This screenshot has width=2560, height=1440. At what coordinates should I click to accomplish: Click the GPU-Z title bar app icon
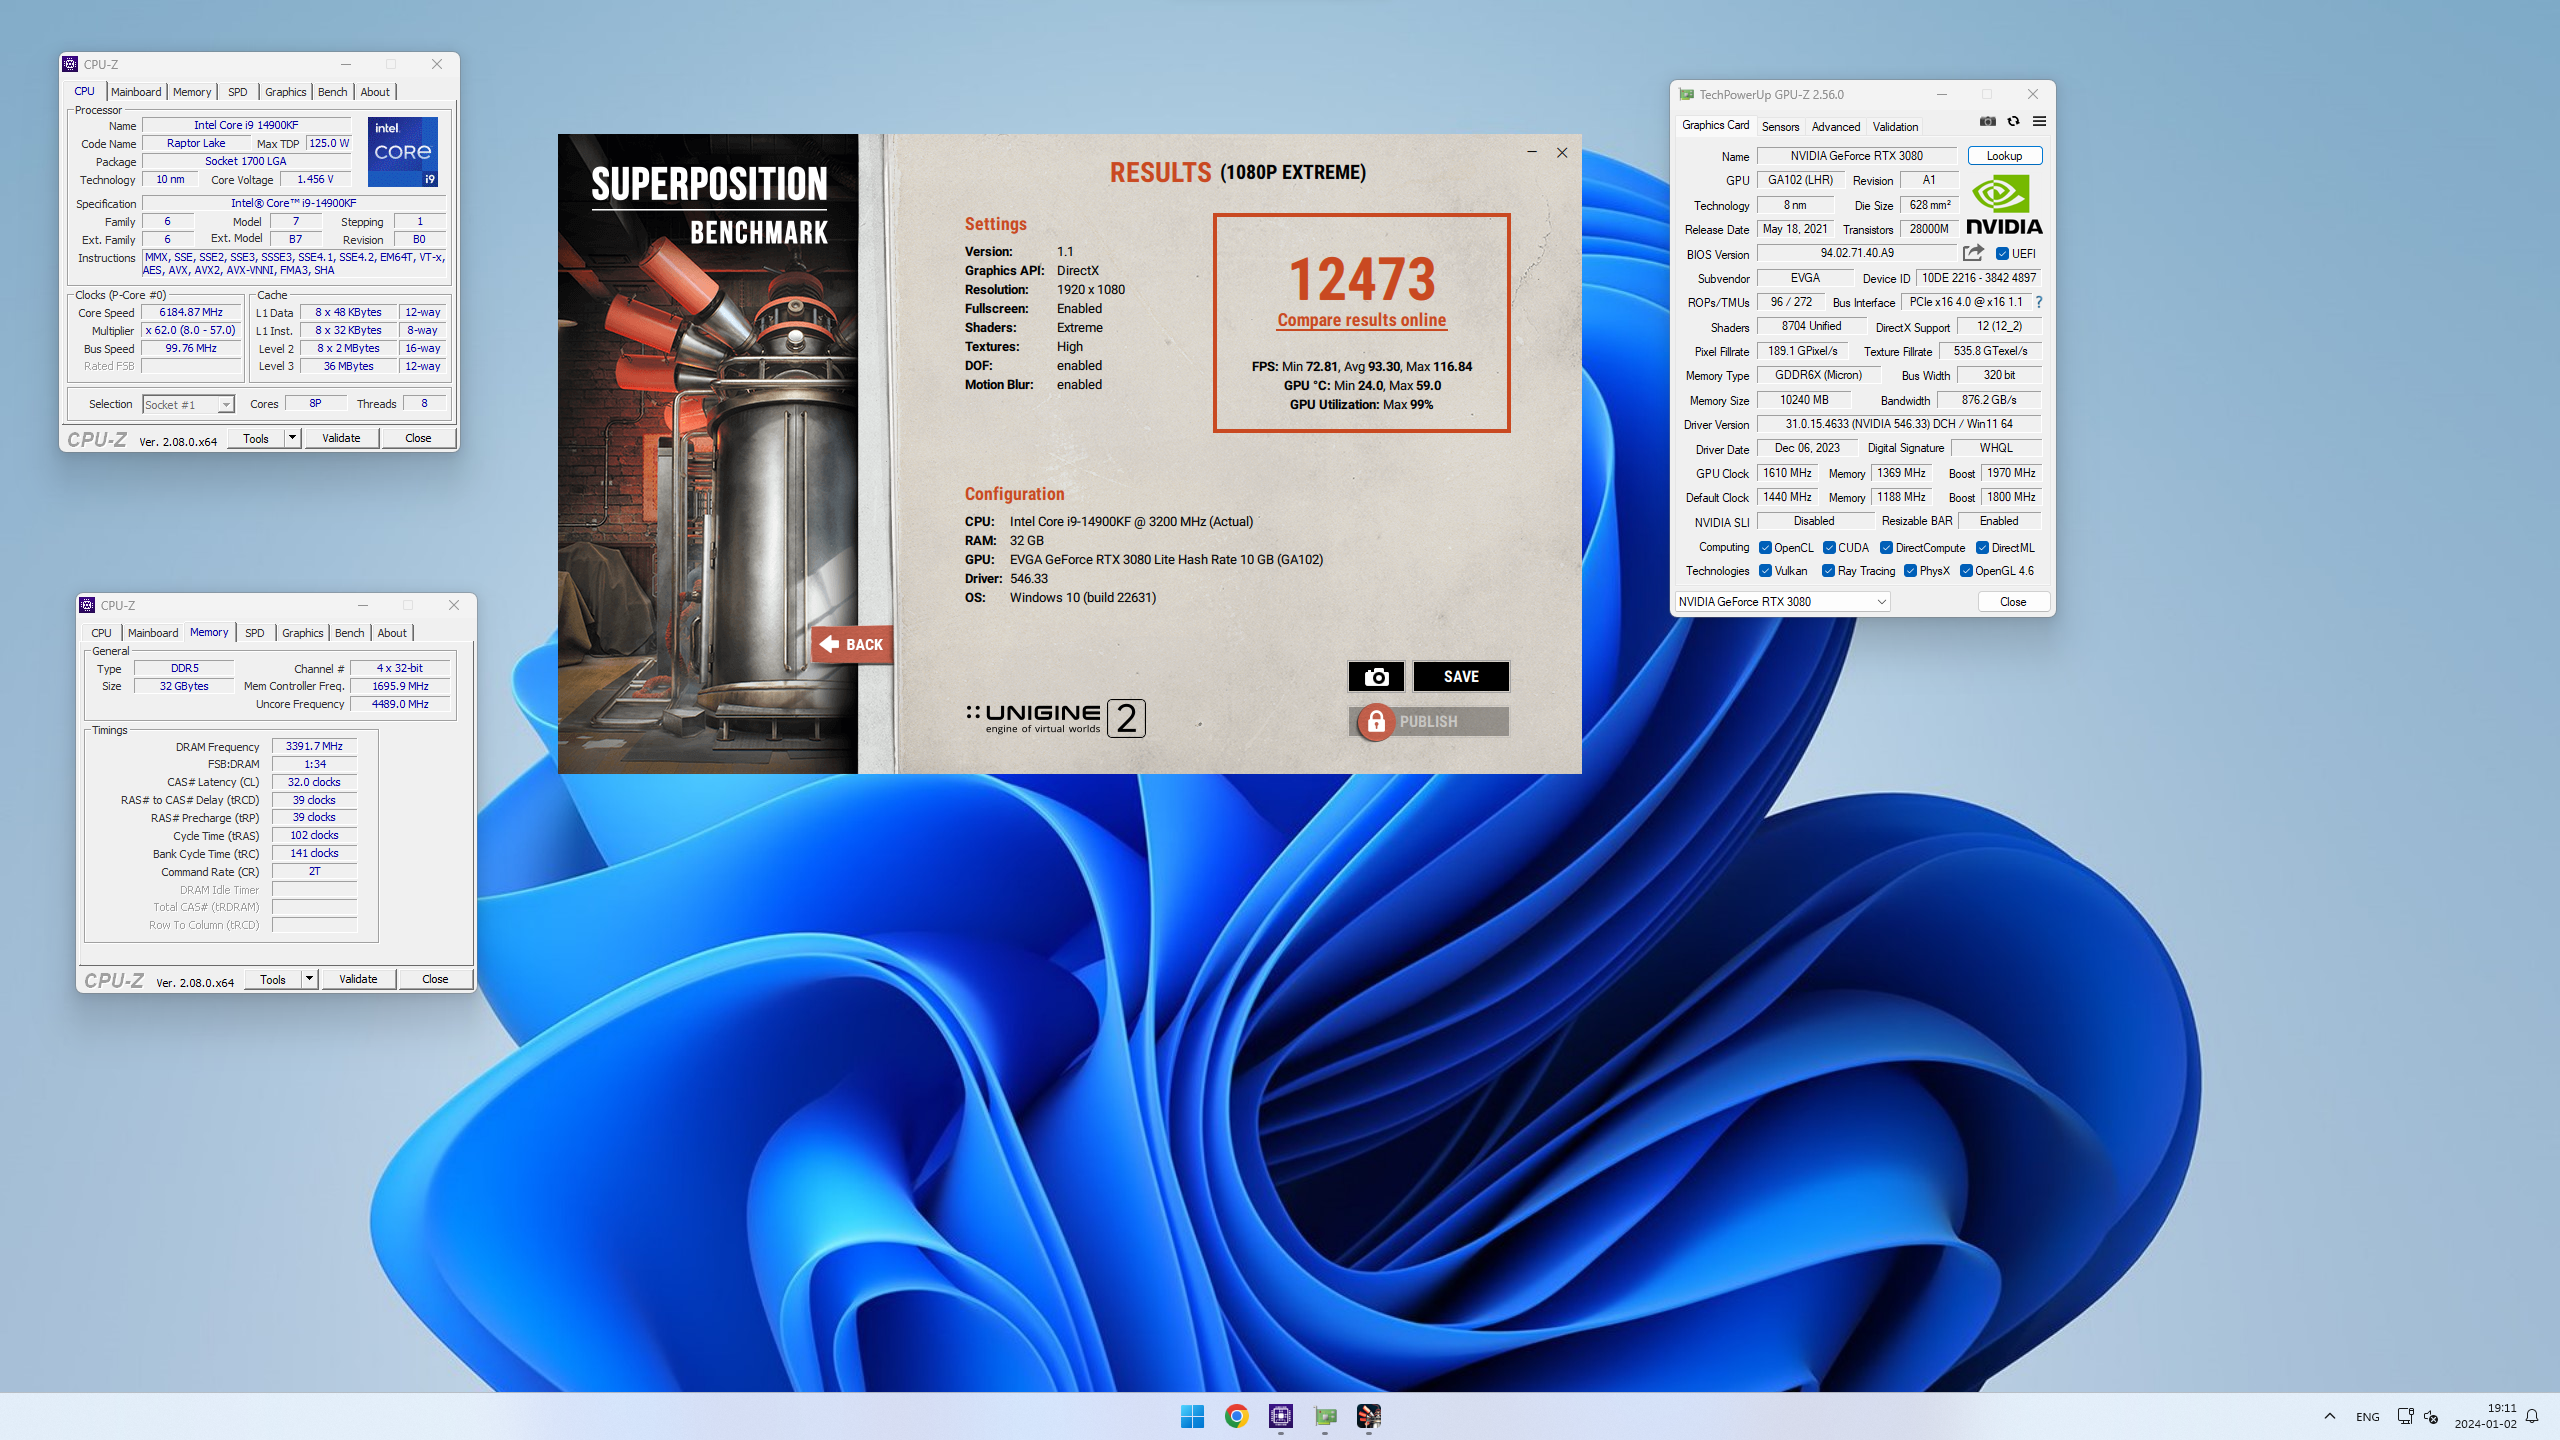coord(1686,95)
